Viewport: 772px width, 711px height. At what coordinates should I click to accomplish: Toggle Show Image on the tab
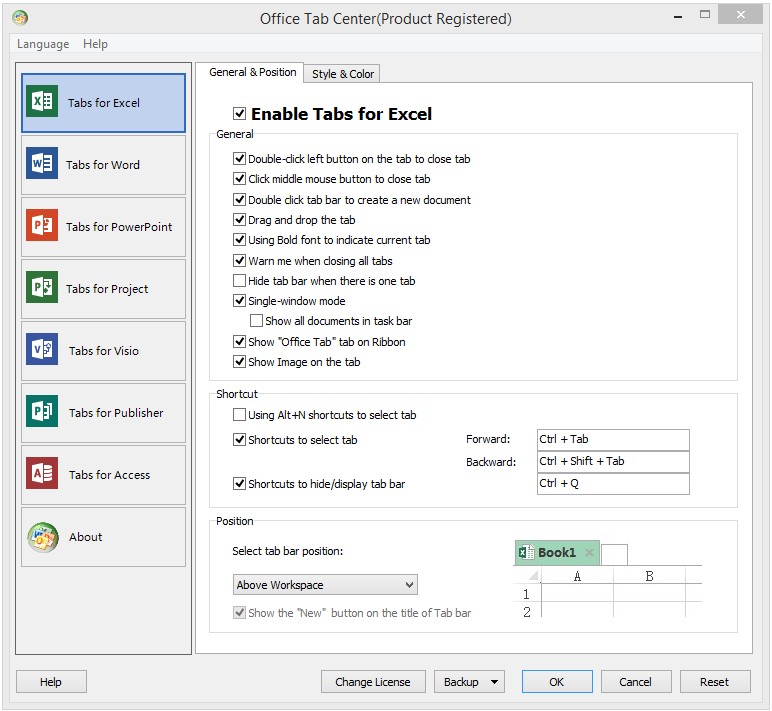pyautogui.click(x=239, y=362)
